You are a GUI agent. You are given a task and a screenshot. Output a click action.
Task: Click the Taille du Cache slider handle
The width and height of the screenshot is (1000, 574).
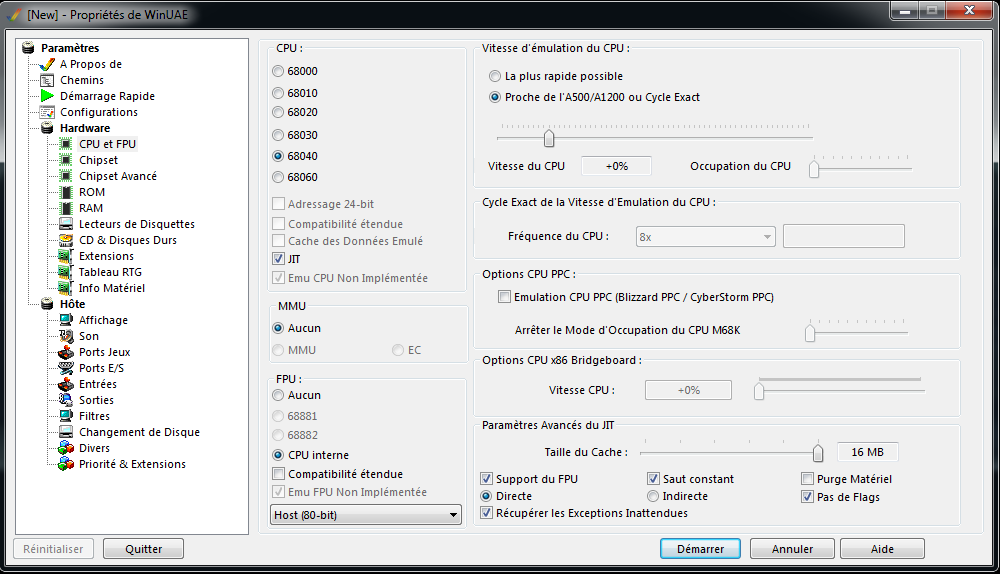pyautogui.click(x=818, y=453)
